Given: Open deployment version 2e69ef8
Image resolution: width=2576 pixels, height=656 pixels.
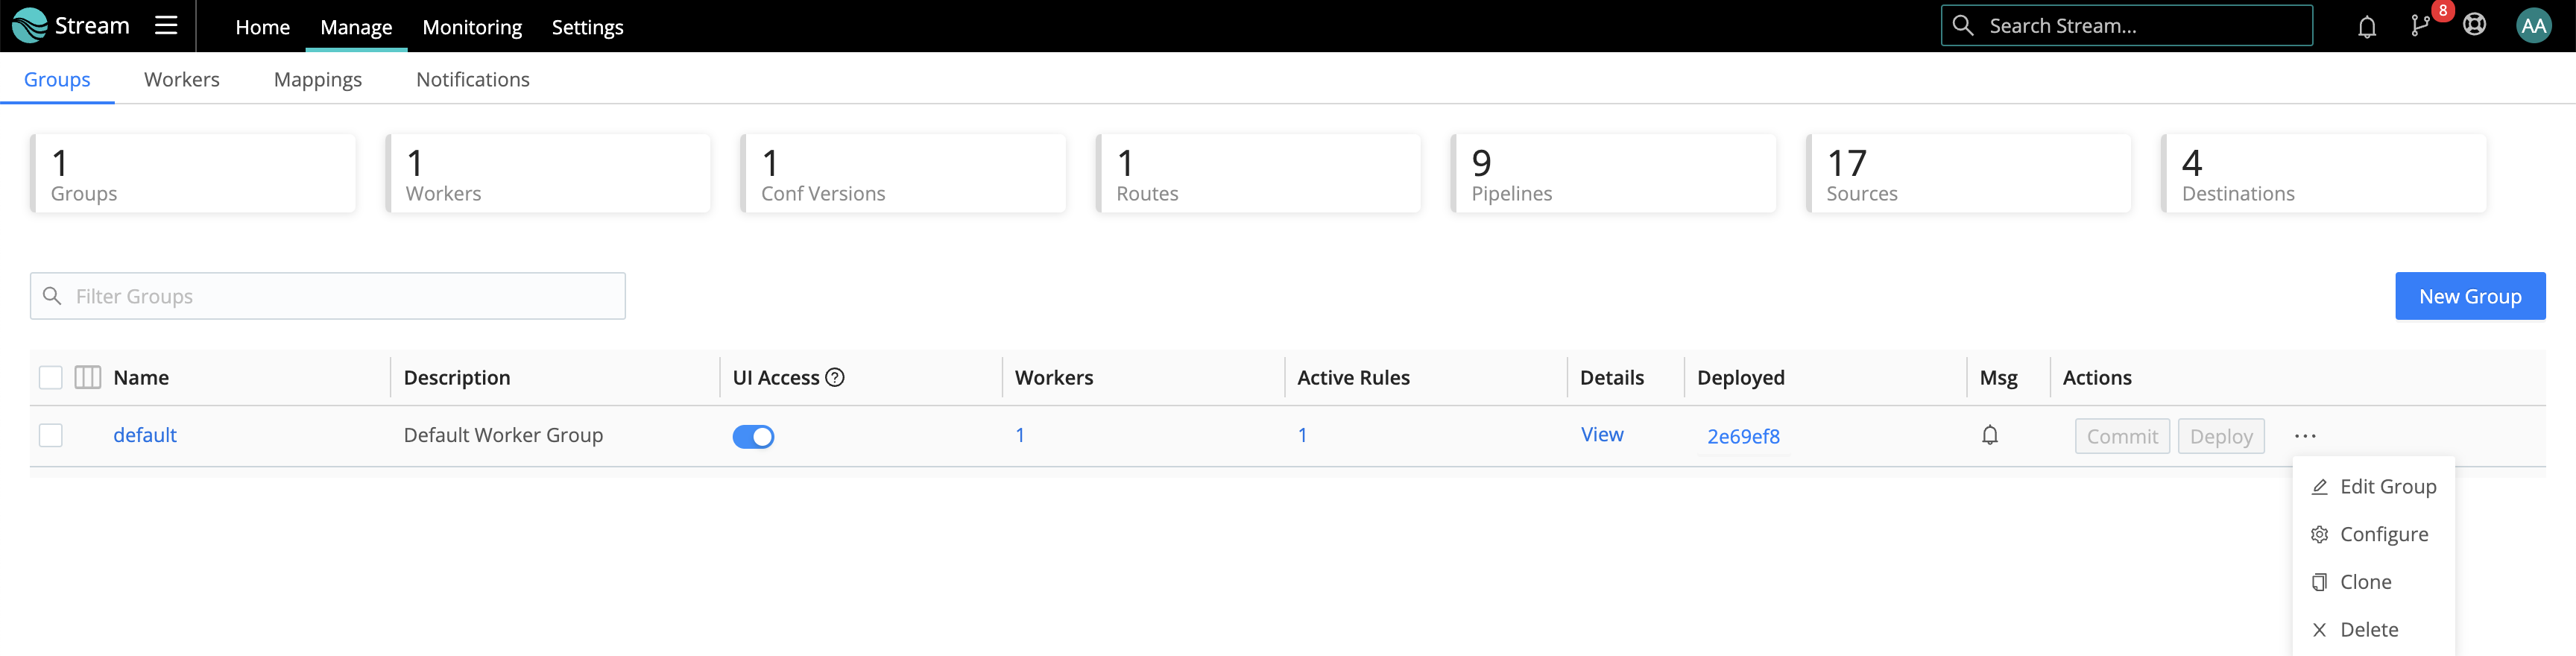Looking at the screenshot, I should click(1743, 436).
